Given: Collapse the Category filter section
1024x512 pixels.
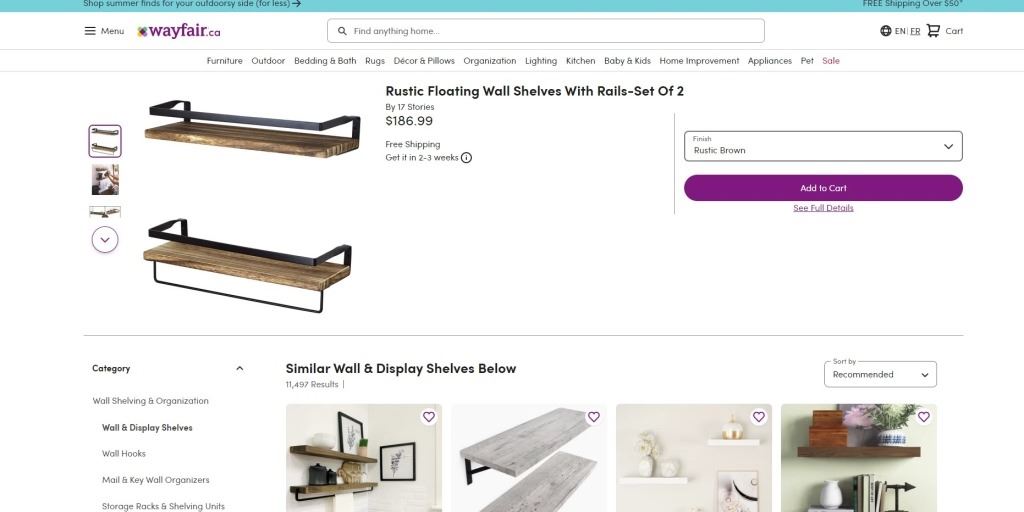Looking at the screenshot, I should click(x=239, y=368).
